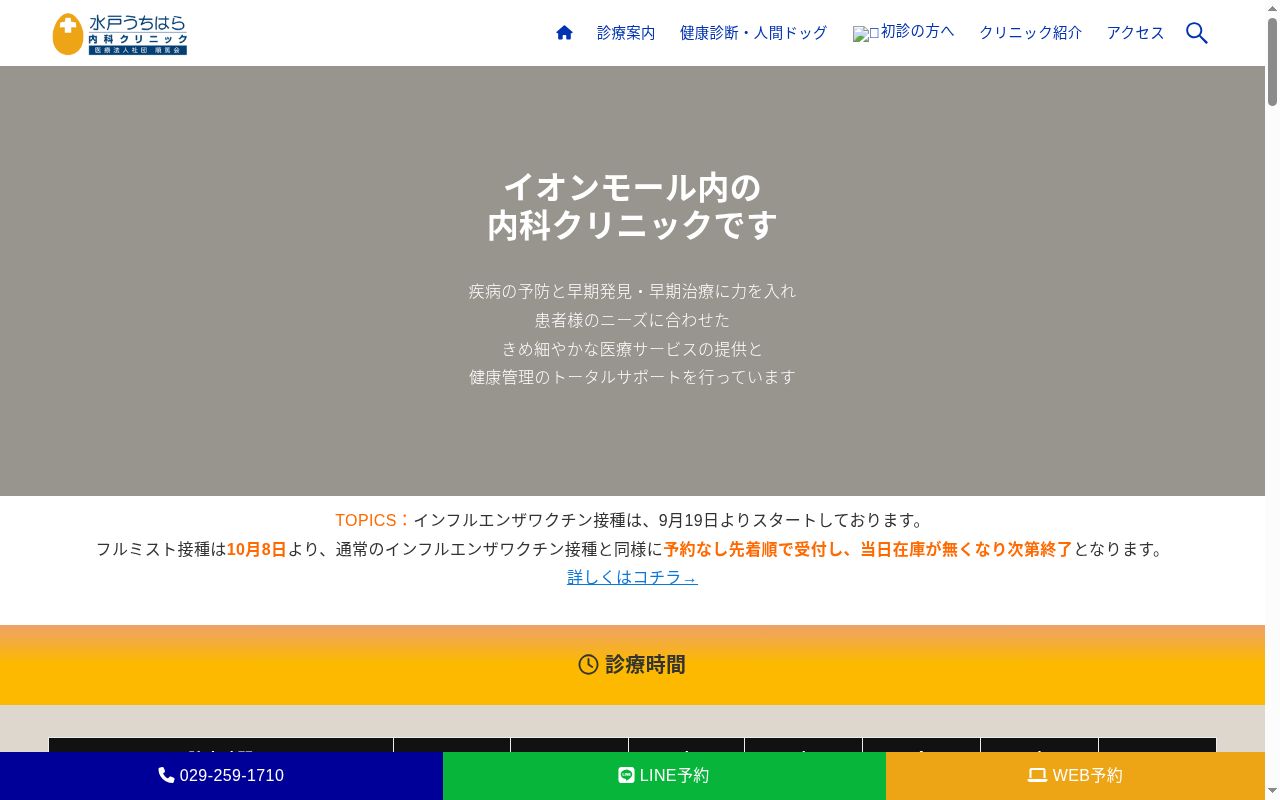Open the 診療案内 menu item
1280x800 pixels.
click(626, 33)
